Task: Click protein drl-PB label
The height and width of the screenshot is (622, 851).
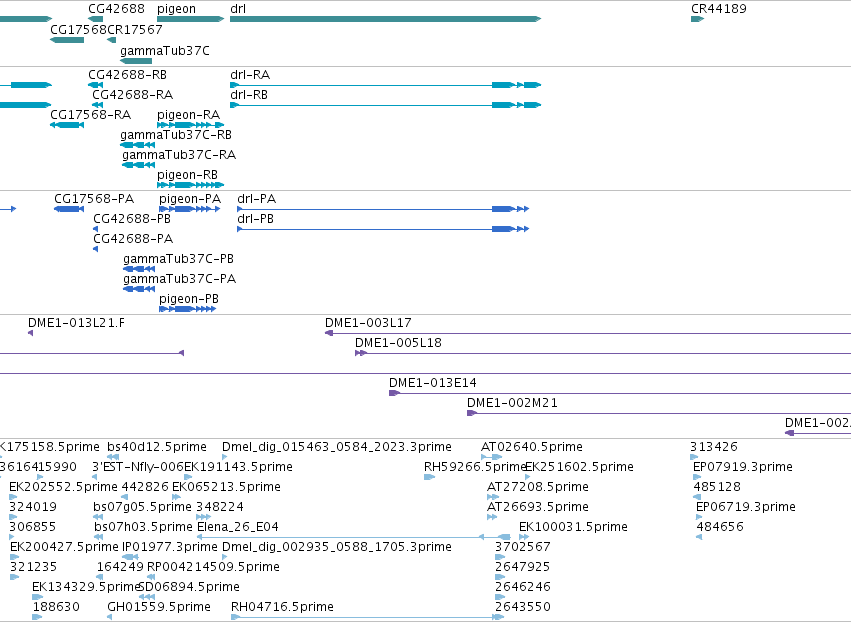Action: coord(255,219)
